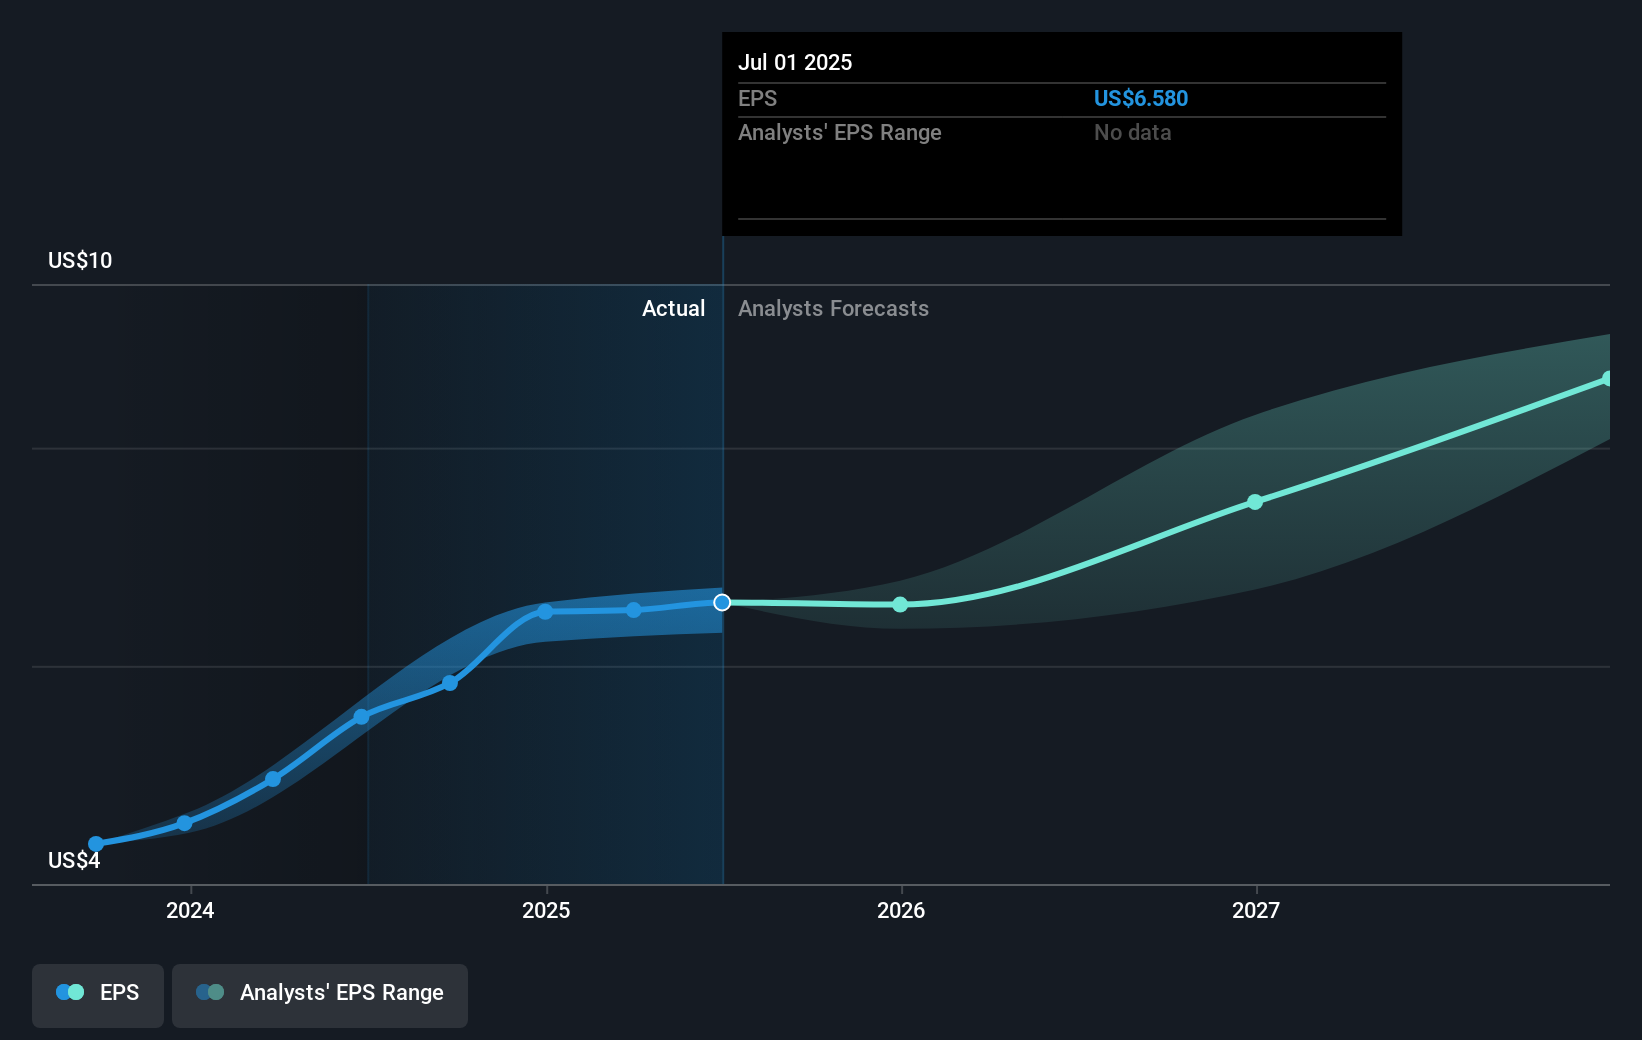The image size is (1642, 1040).
Task: Click the 2025 x-axis label
Action: coord(546,910)
